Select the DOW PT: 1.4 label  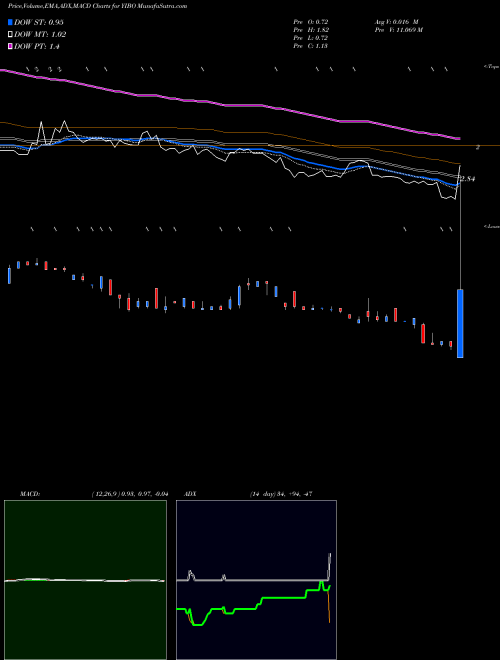pyautogui.click(x=37, y=47)
